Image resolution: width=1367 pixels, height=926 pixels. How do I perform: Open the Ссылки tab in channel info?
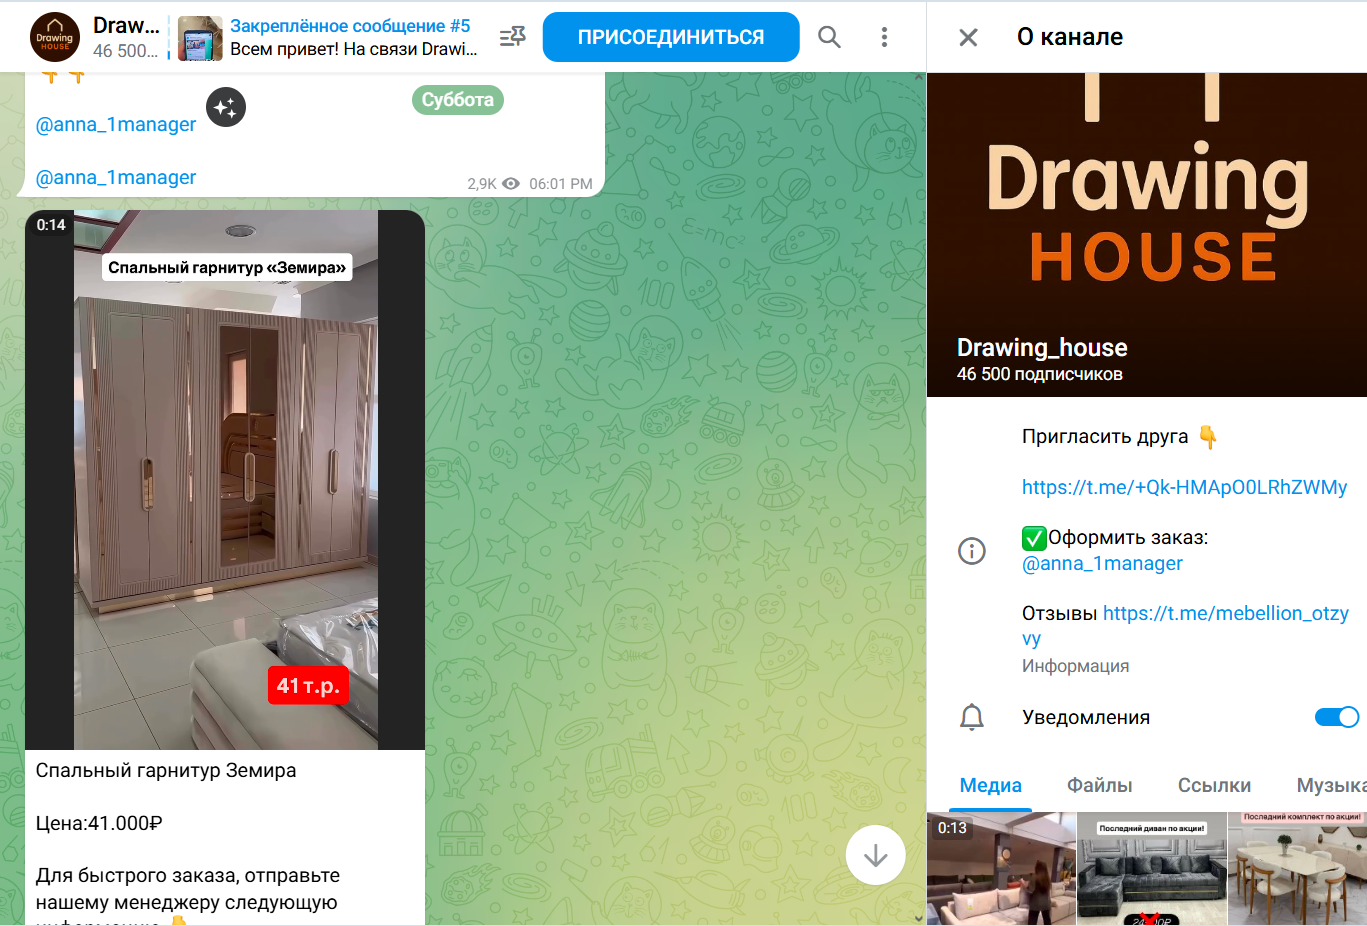[1214, 786]
